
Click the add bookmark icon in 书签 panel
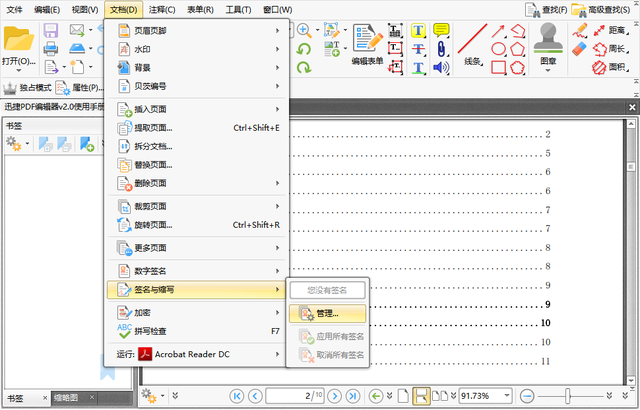point(87,144)
